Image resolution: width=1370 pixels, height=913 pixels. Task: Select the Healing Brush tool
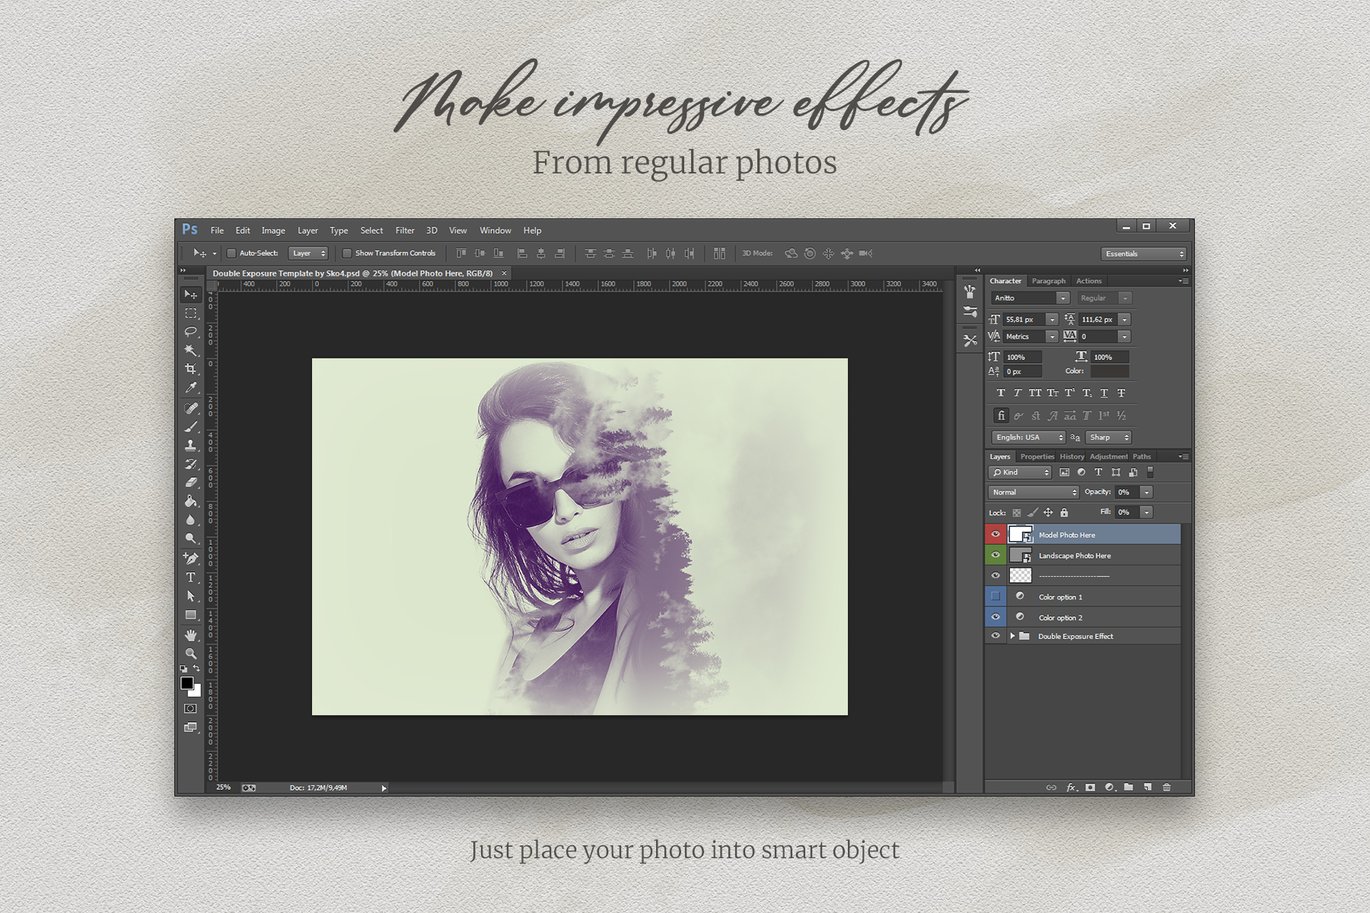[190, 408]
